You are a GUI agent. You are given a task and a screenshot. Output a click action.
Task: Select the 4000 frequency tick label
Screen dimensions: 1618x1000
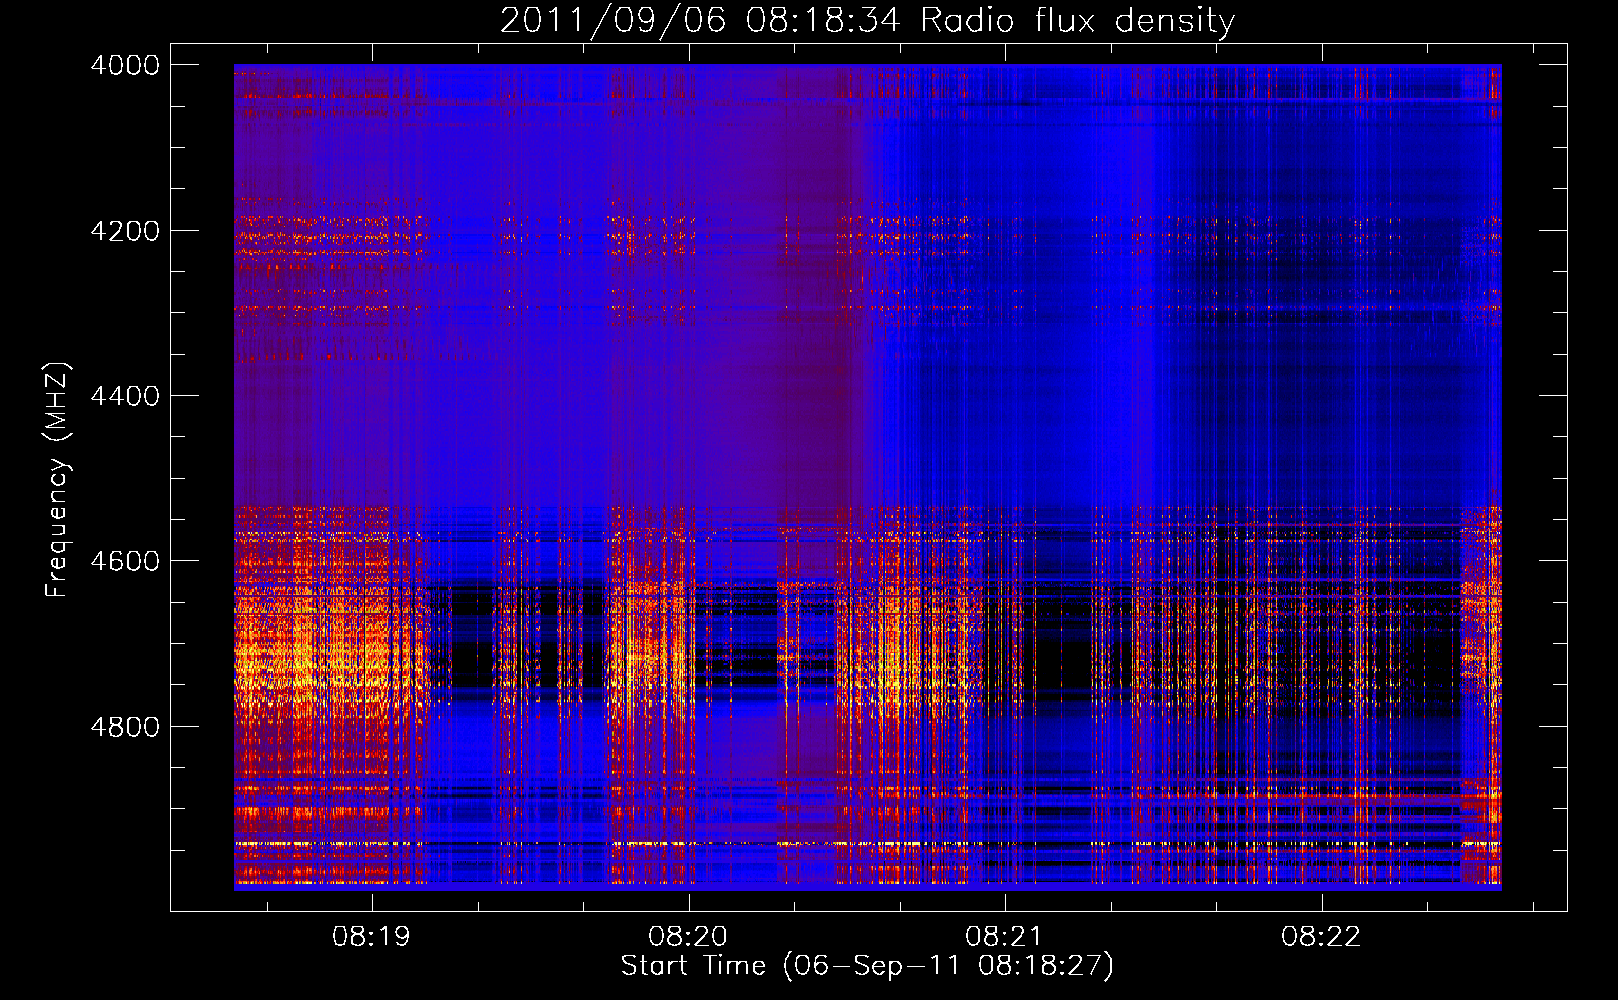[x=125, y=65]
